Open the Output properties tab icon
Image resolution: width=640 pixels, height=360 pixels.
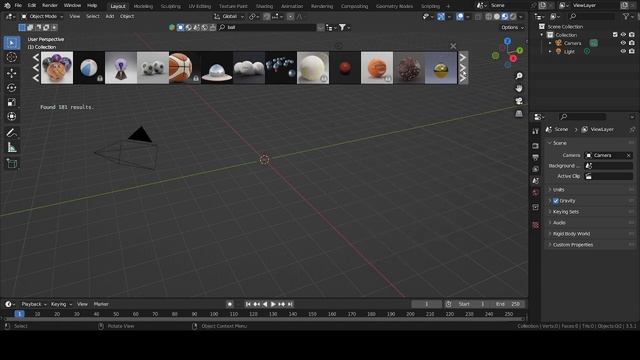click(x=536, y=157)
